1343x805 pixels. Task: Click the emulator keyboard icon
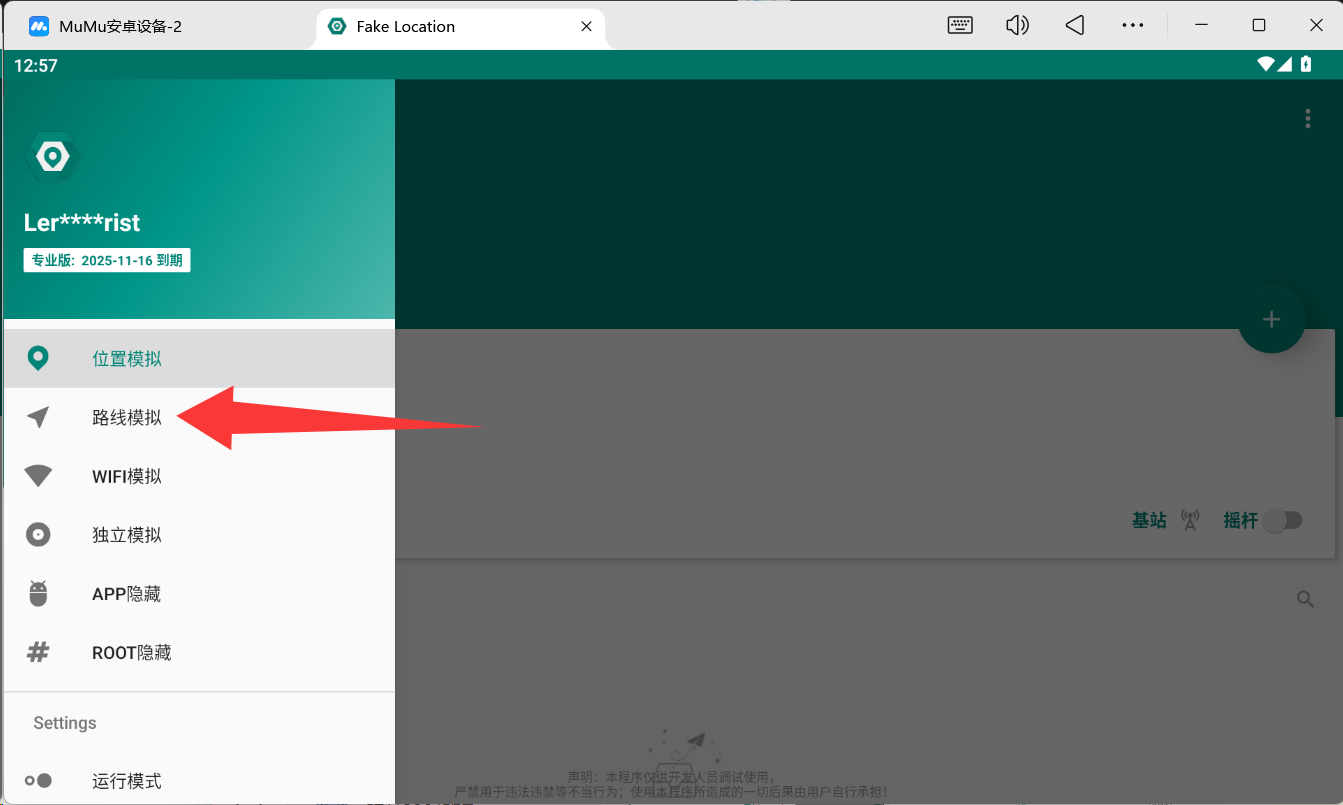pos(960,26)
